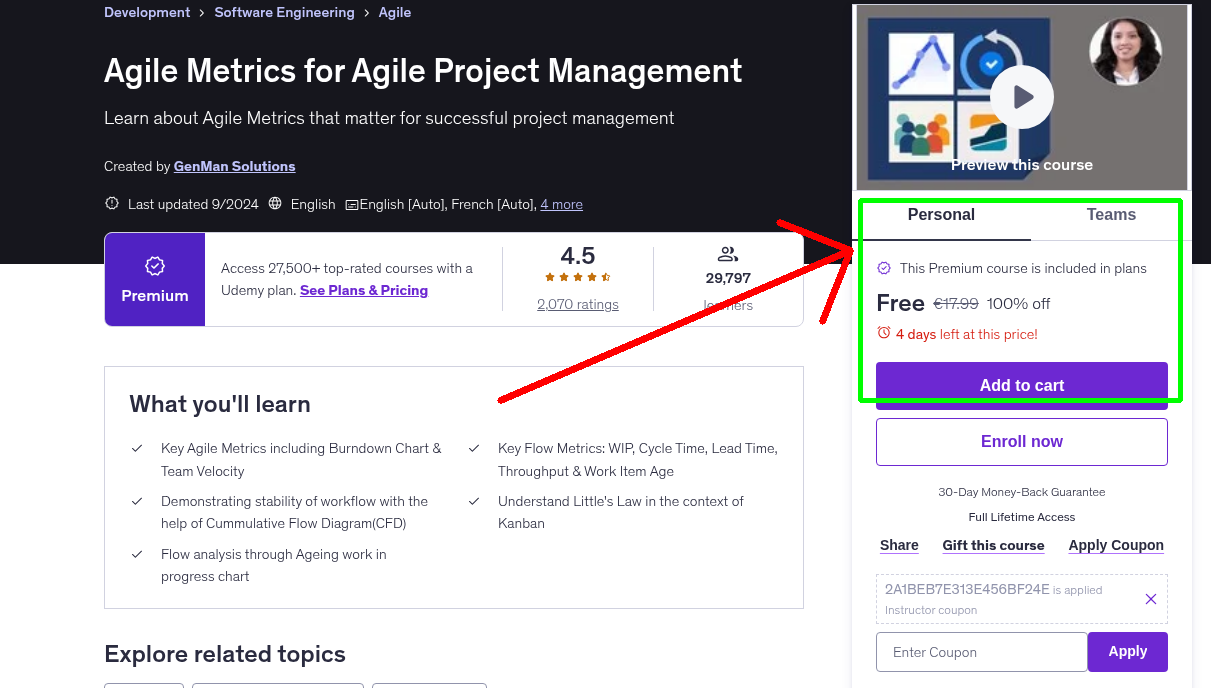The image size is (1211, 688).
Task: Open See Plans & Pricing
Action: click(x=363, y=290)
